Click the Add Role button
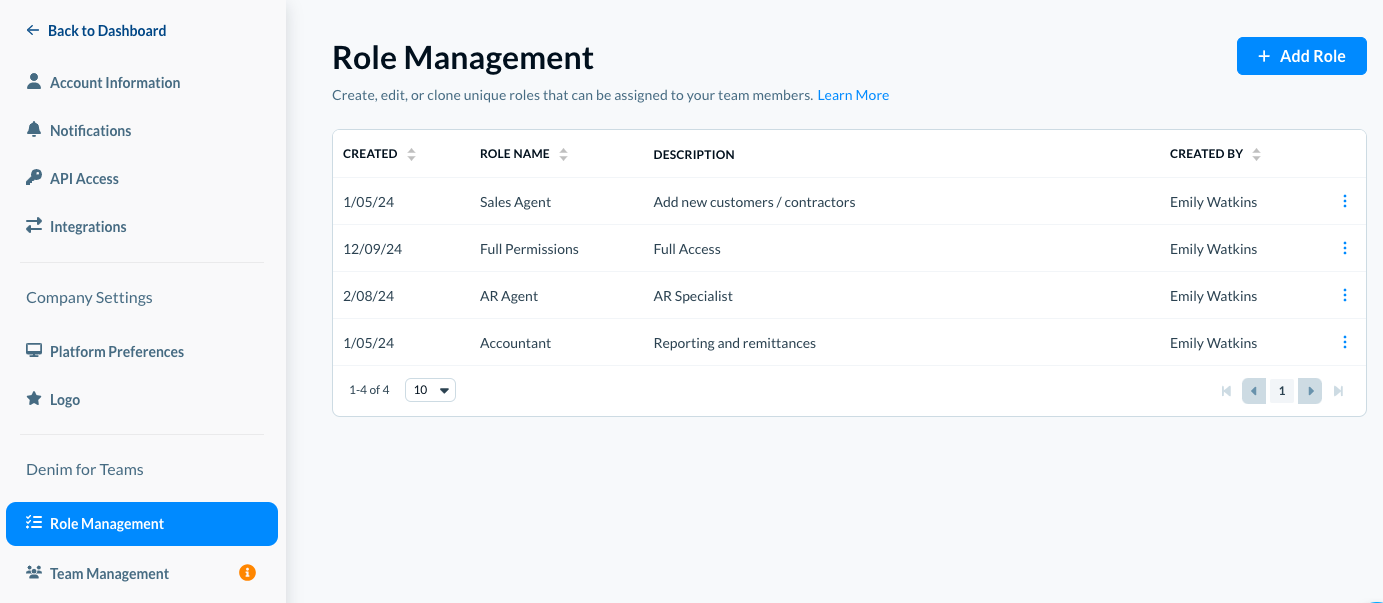Screen dimensions: 1383x603 [1301, 56]
